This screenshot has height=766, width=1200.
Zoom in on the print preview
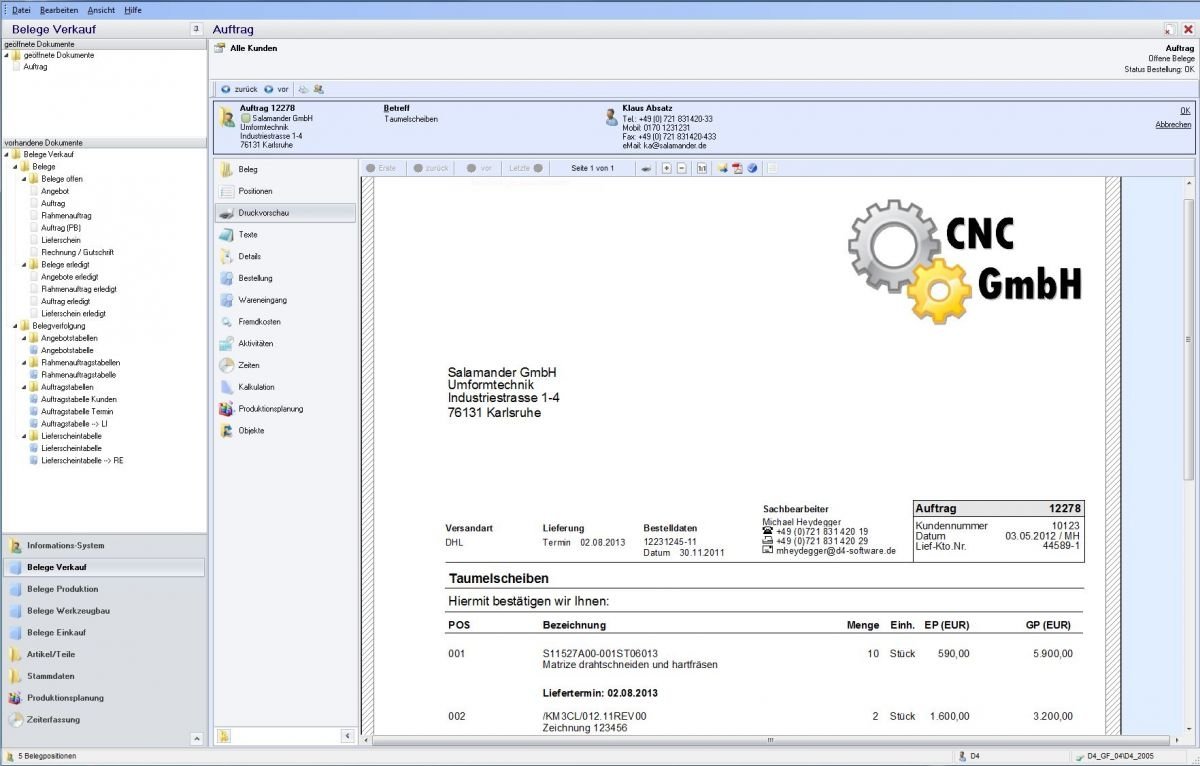pyautogui.click(x=666, y=168)
